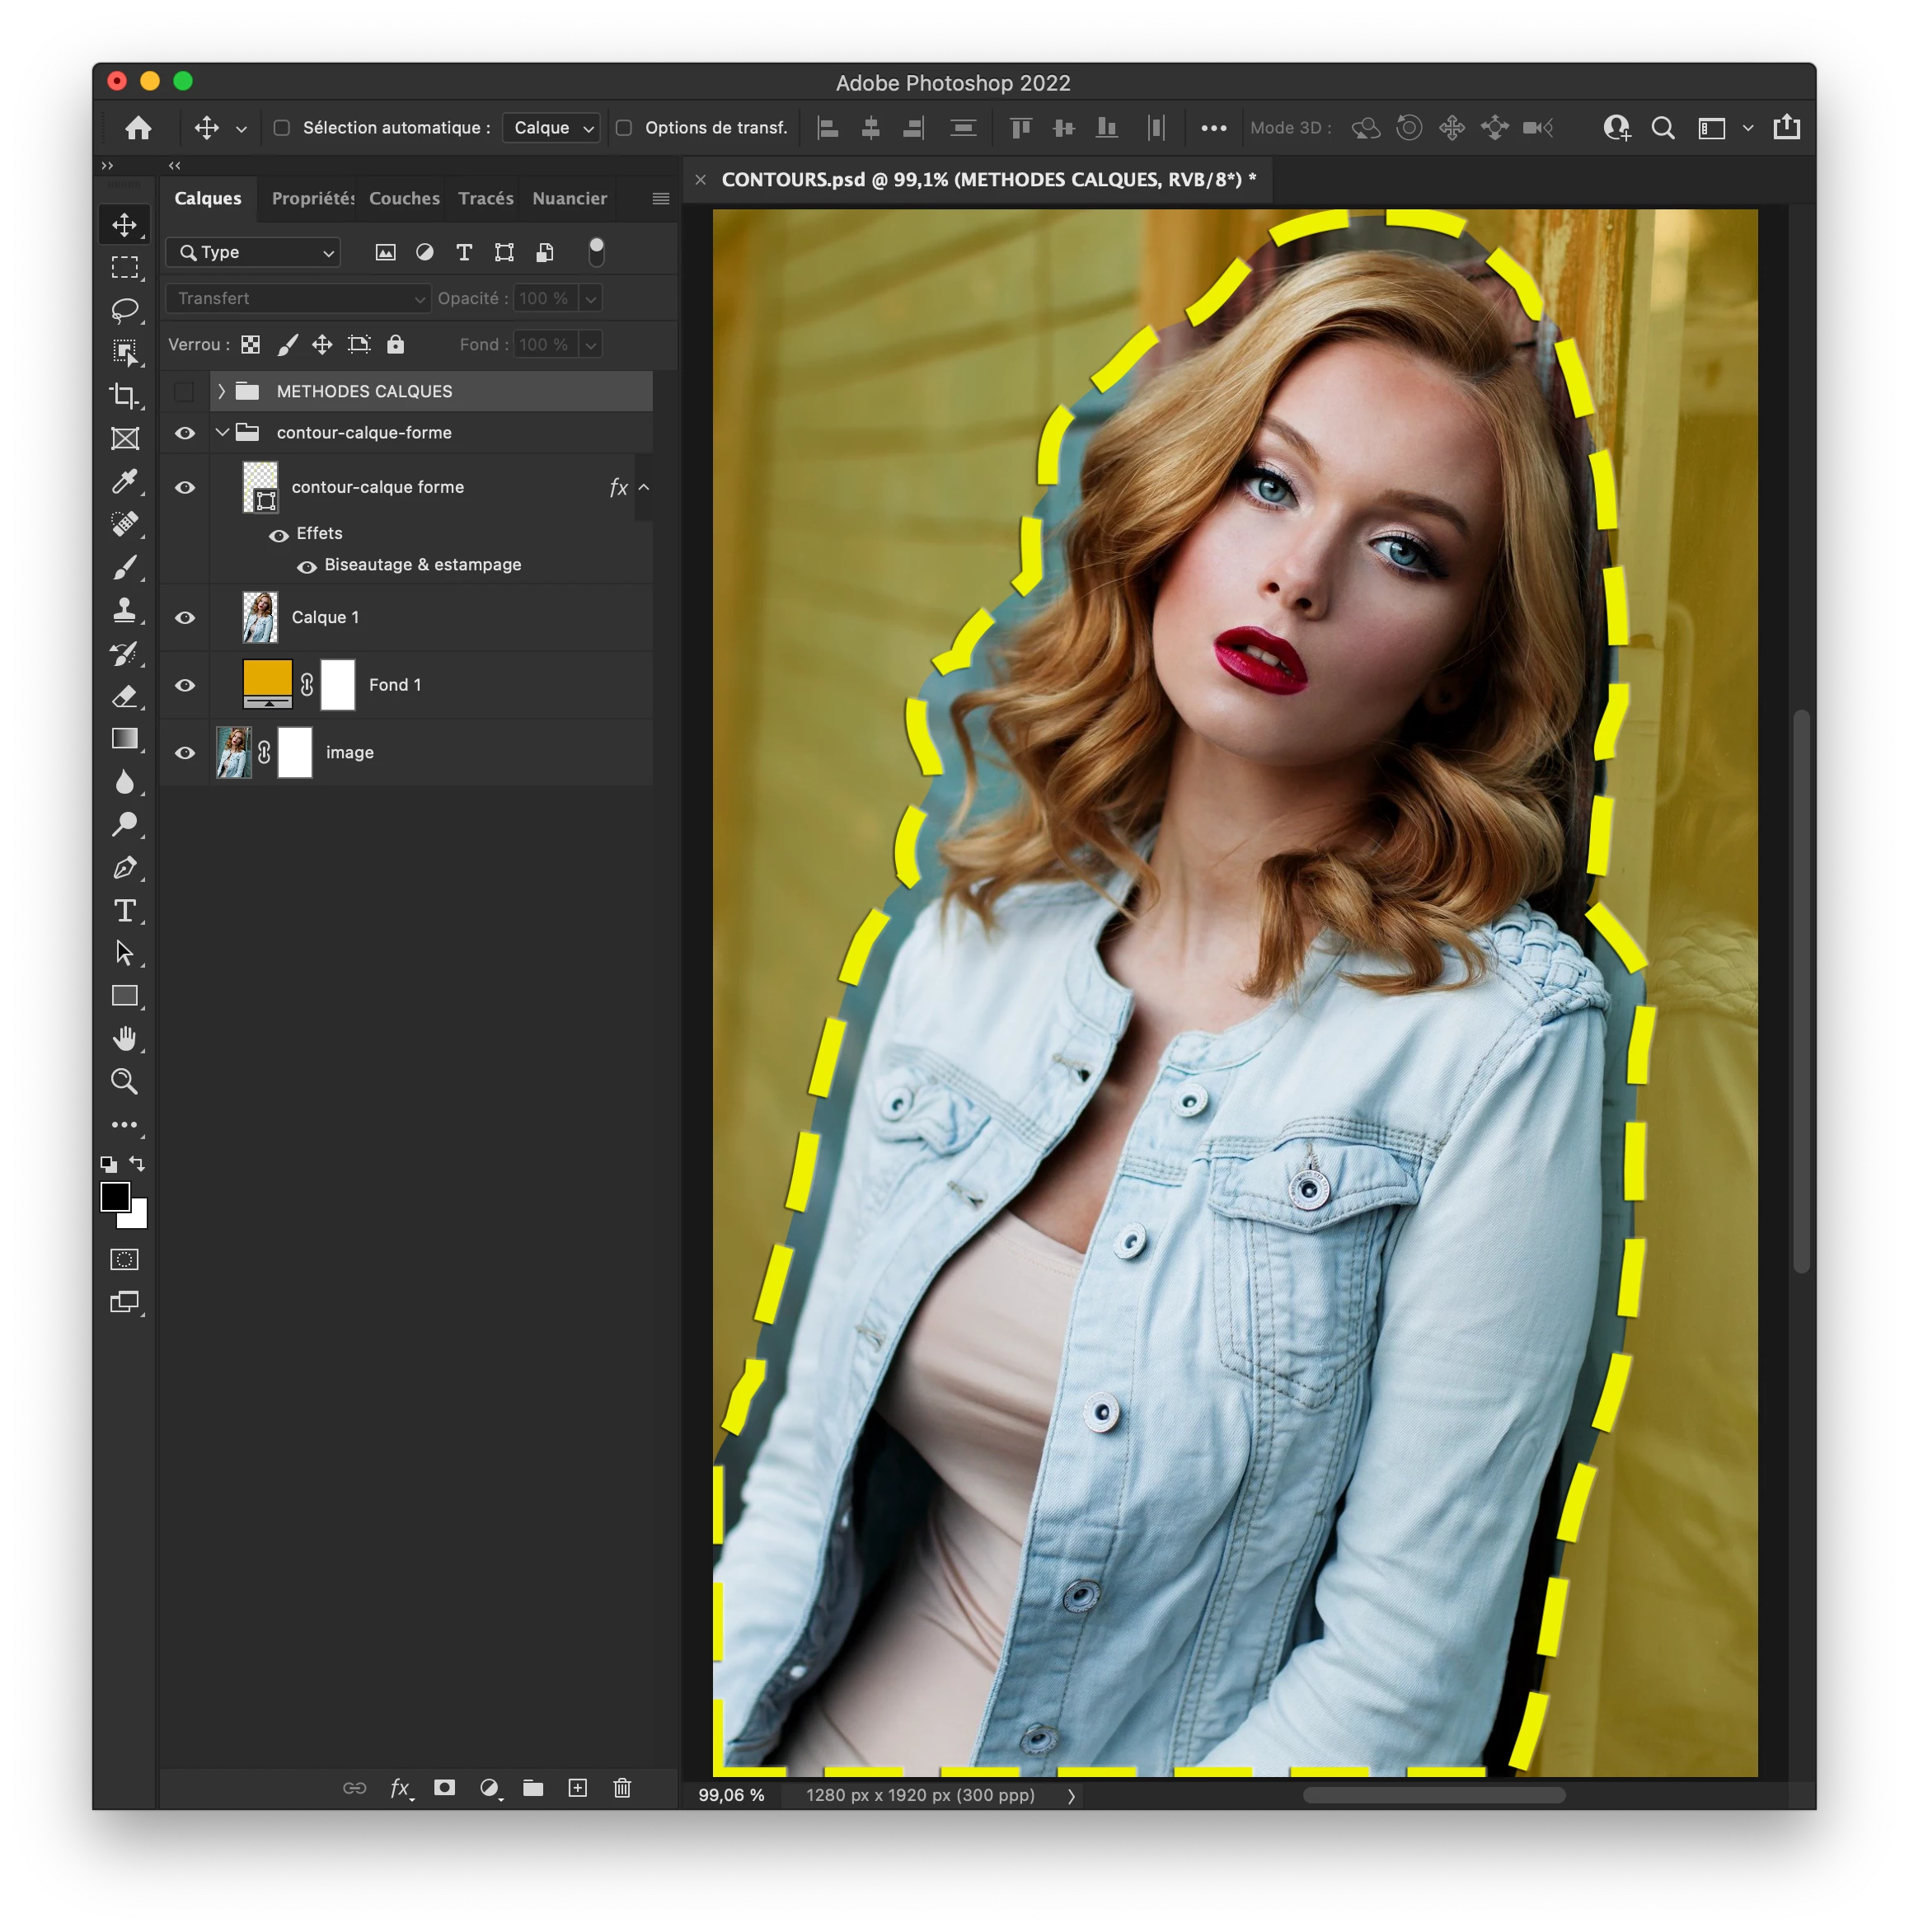This screenshot has width=1909, height=1932.
Task: Enable Sélection automatique checkbox
Action: 282,128
